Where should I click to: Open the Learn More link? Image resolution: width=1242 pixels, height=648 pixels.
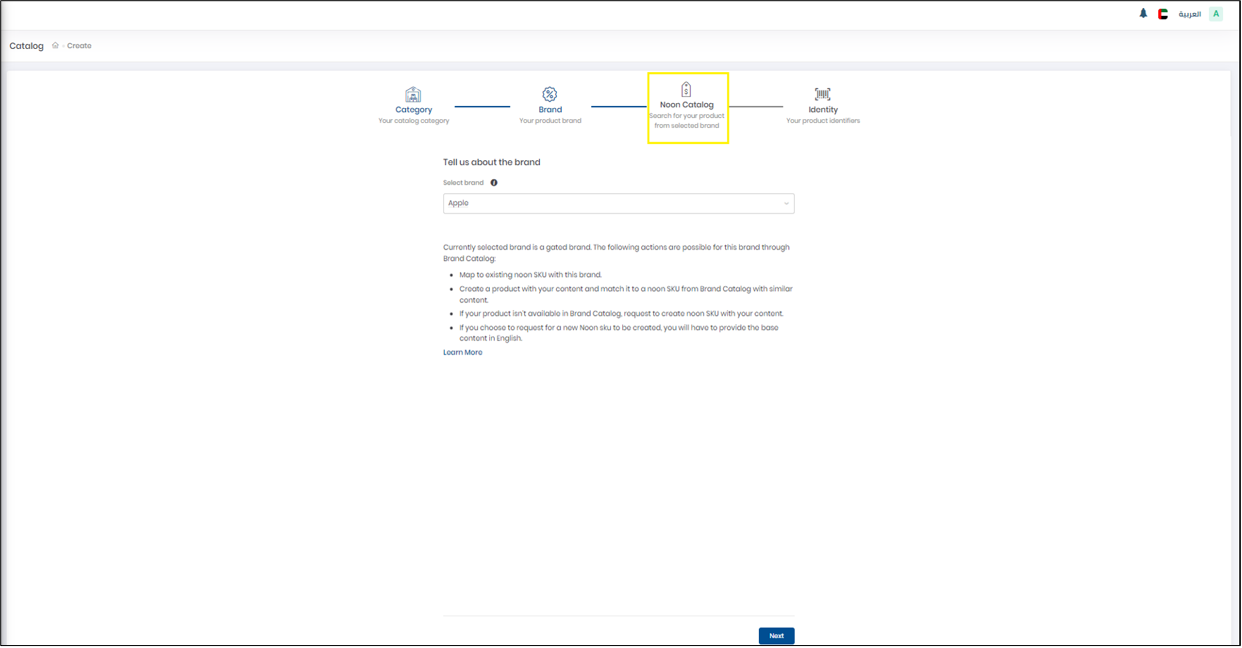(463, 353)
